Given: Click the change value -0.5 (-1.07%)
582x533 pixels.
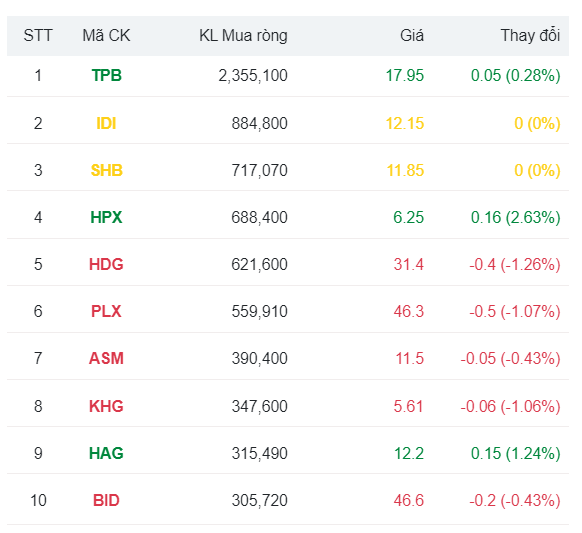Looking at the screenshot, I should point(515,311).
